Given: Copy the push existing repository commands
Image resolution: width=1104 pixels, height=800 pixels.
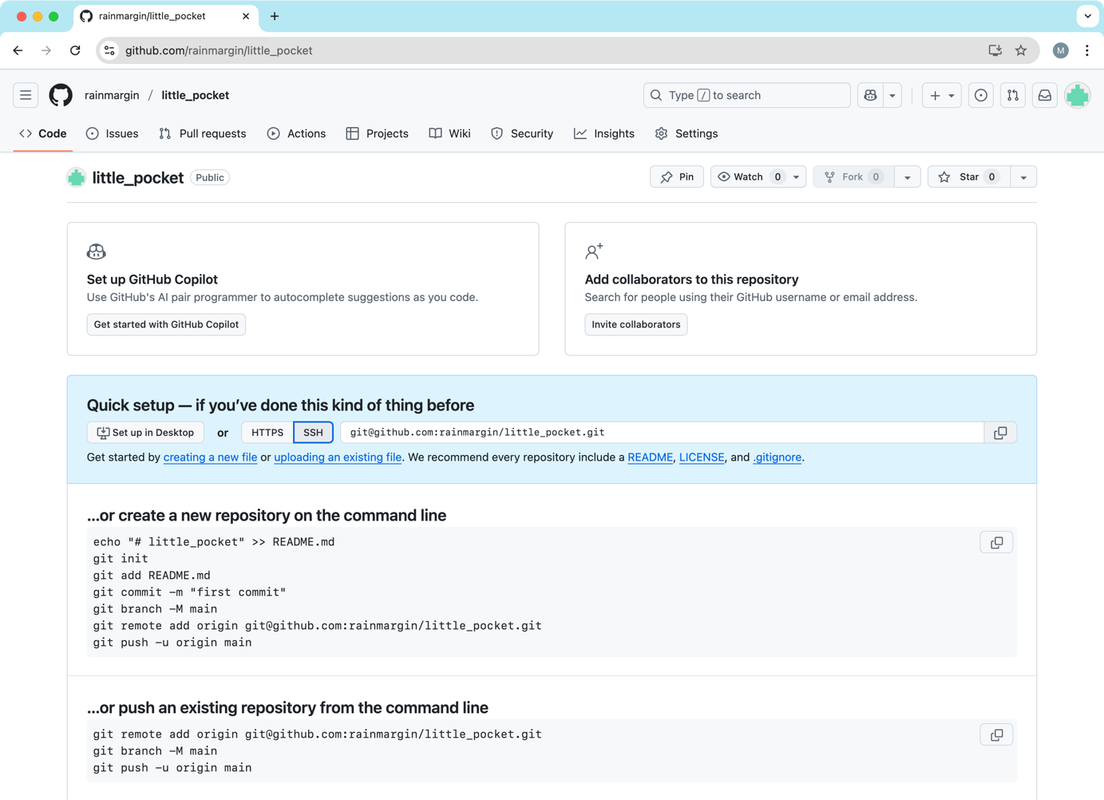Looking at the screenshot, I should 996,735.
